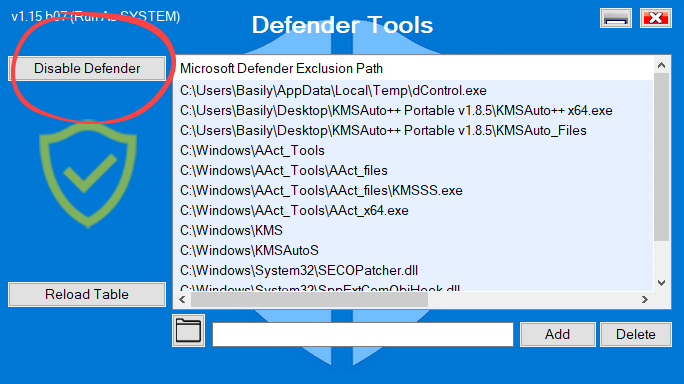Viewport: 684px width, 384px height.
Task: Select the KMSSS.exe exclusion row
Action: pyautogui.click(x=414, y=191)
